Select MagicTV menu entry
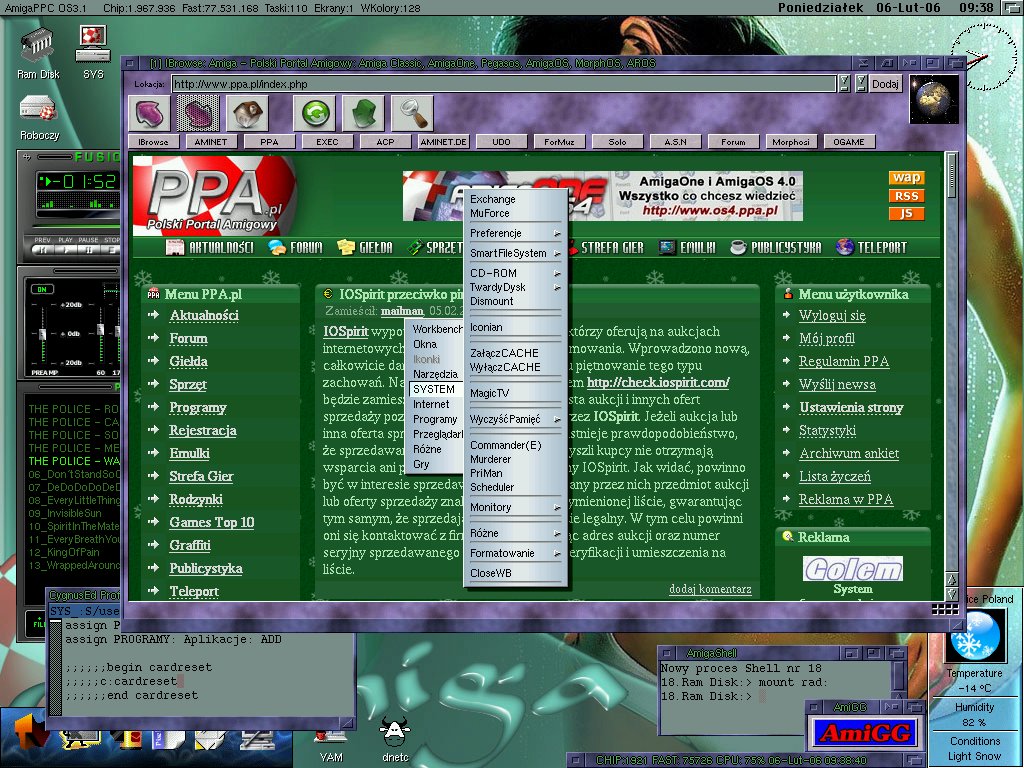This screenshot has height=768, width=1024. click(489, 393)
